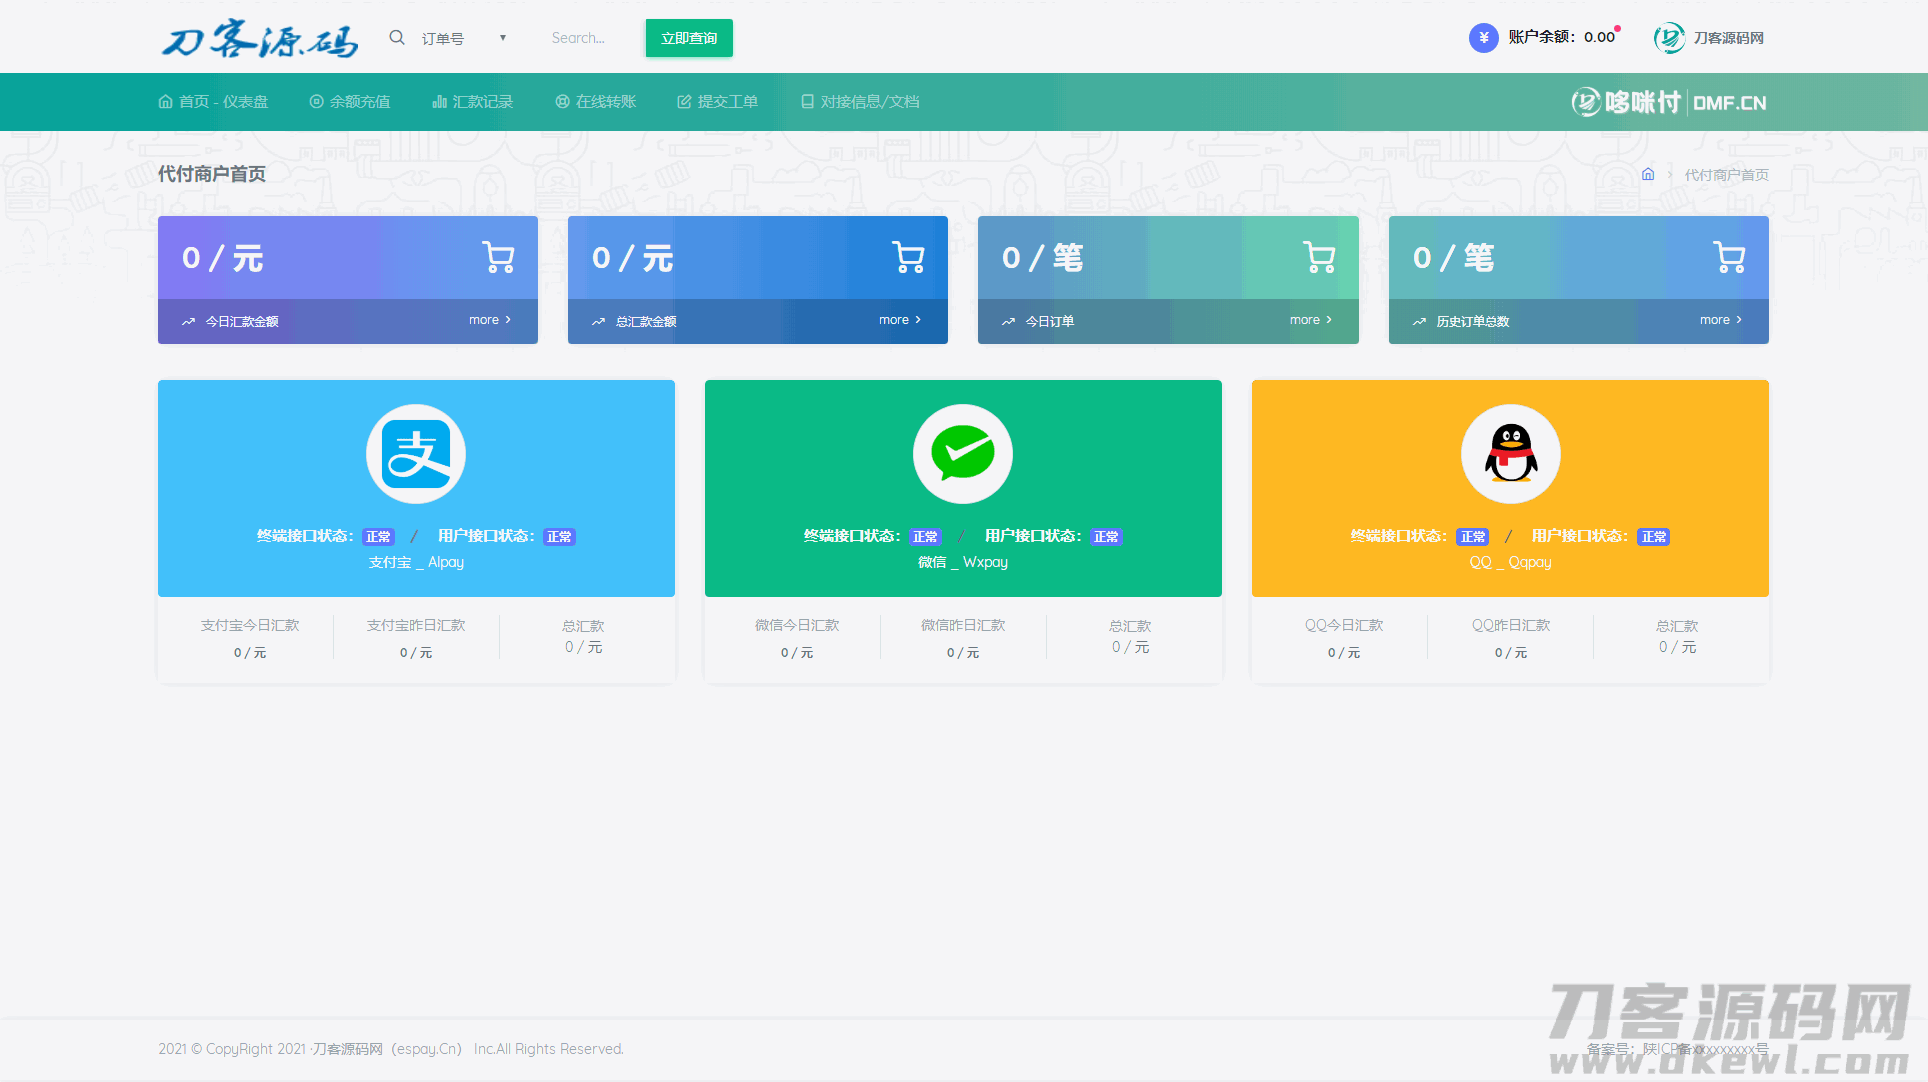Click the yen account balance icon
Screen dimensions: 1928x1082
coord(1483,38)
